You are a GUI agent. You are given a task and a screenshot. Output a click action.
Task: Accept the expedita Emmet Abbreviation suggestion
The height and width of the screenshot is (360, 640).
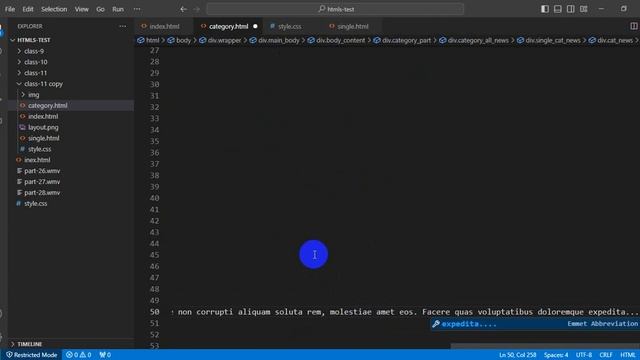point(535,324)
